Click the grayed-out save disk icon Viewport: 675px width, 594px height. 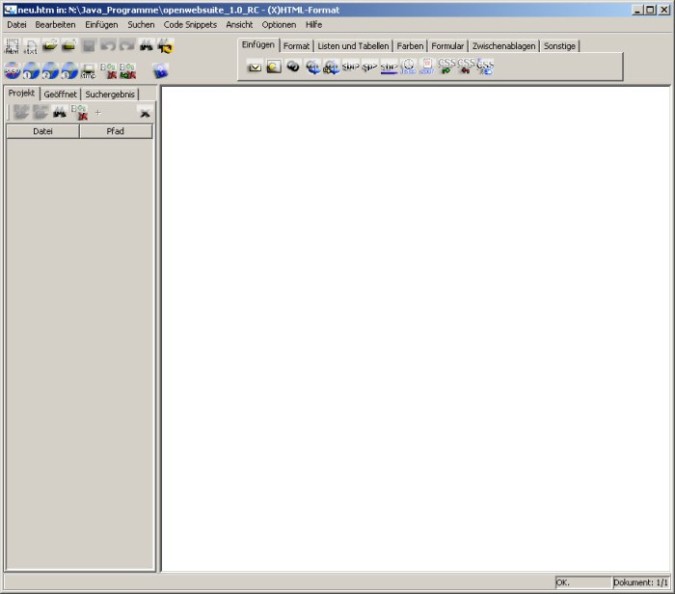[x=89, y=45]
